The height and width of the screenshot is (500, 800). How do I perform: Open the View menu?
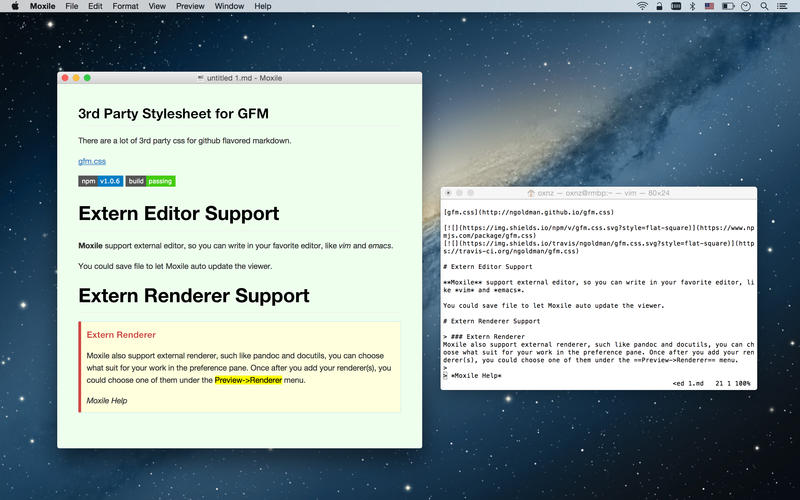click(157, 6)
